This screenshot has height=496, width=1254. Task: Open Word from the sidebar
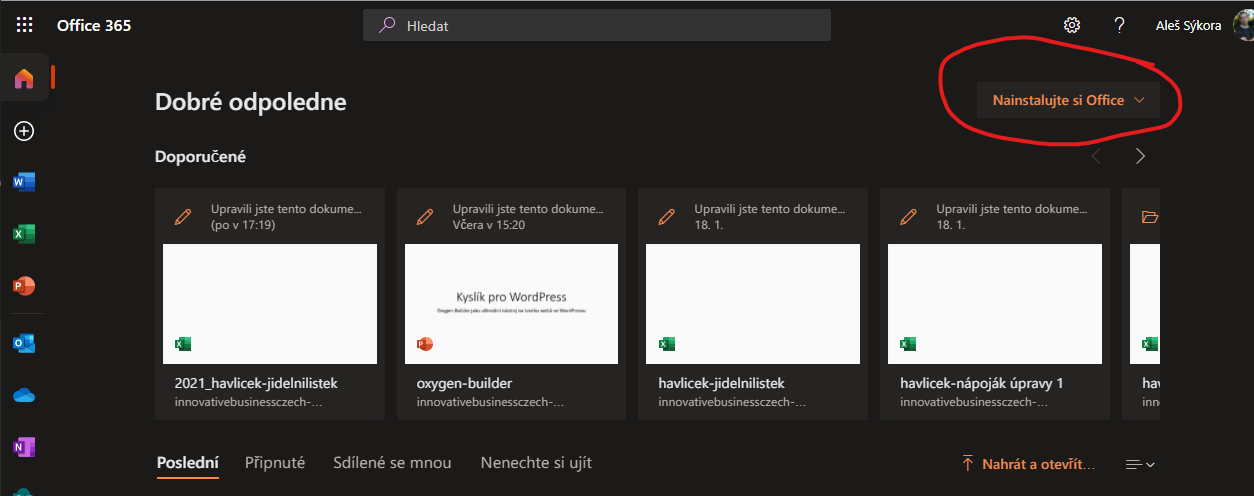point(24,182)
